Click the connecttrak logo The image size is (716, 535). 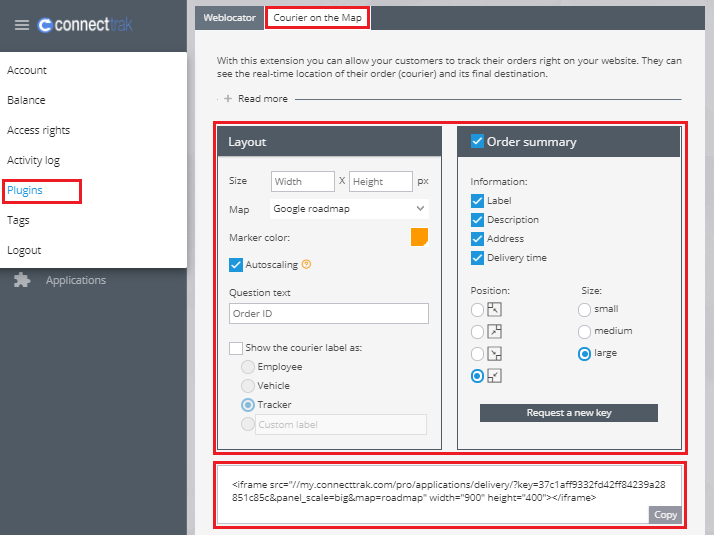pos(85,25)
